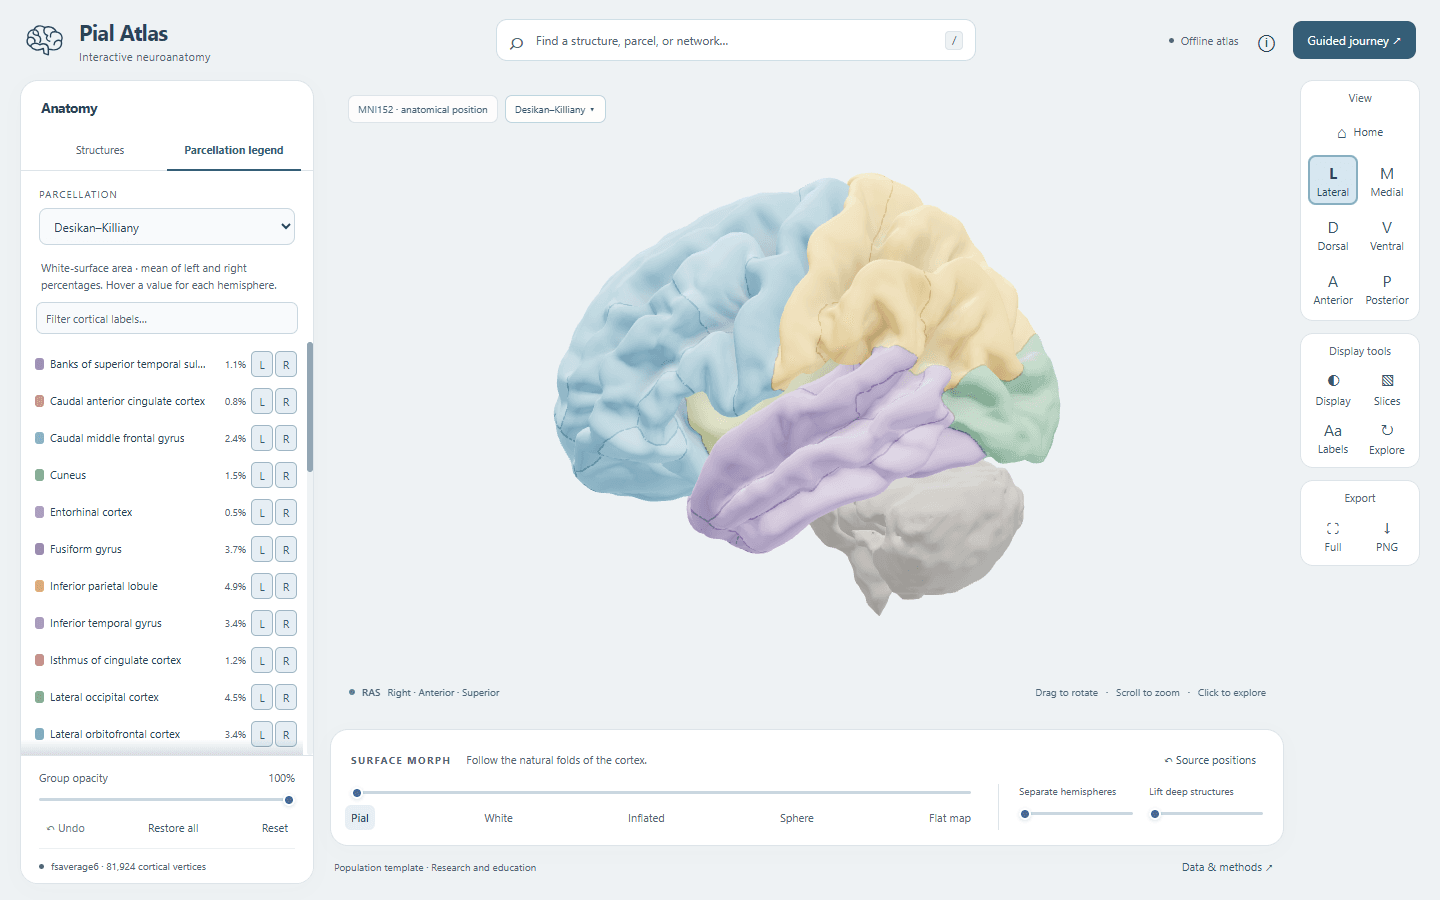Viewport: 1440px width, 900px height.
Task: Open the atlas info icon
Action: 1266,42
